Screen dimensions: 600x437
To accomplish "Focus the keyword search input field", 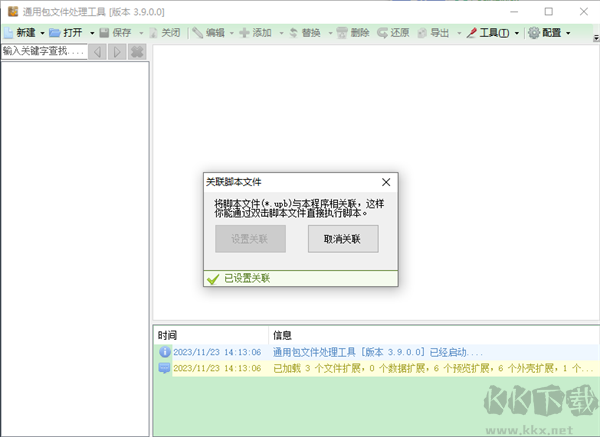I will (x=44, y=51).
